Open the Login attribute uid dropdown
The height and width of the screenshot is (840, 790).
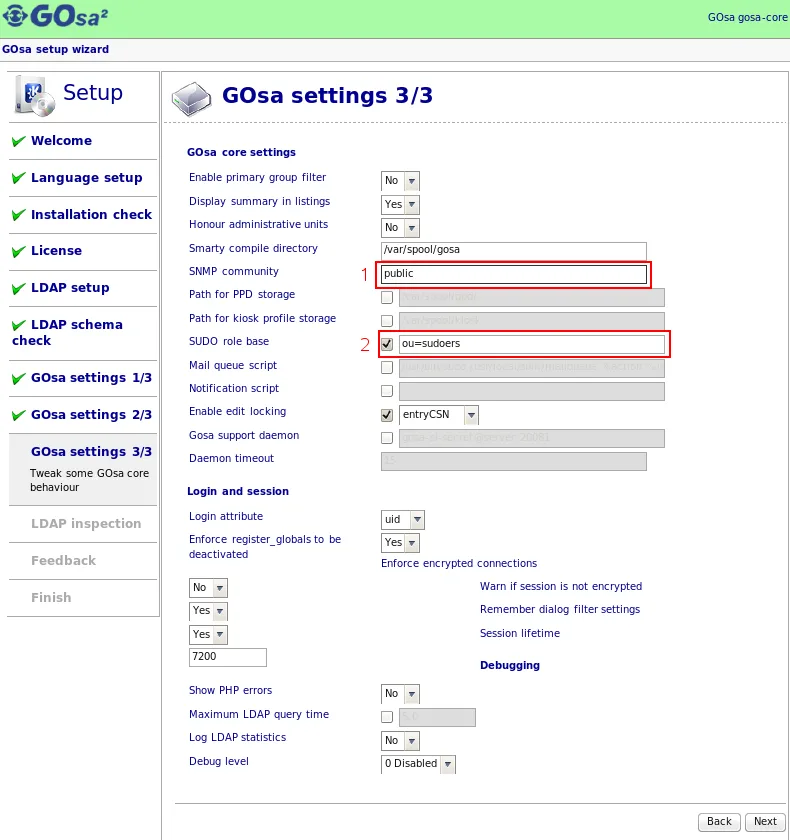tap(403, 520)
